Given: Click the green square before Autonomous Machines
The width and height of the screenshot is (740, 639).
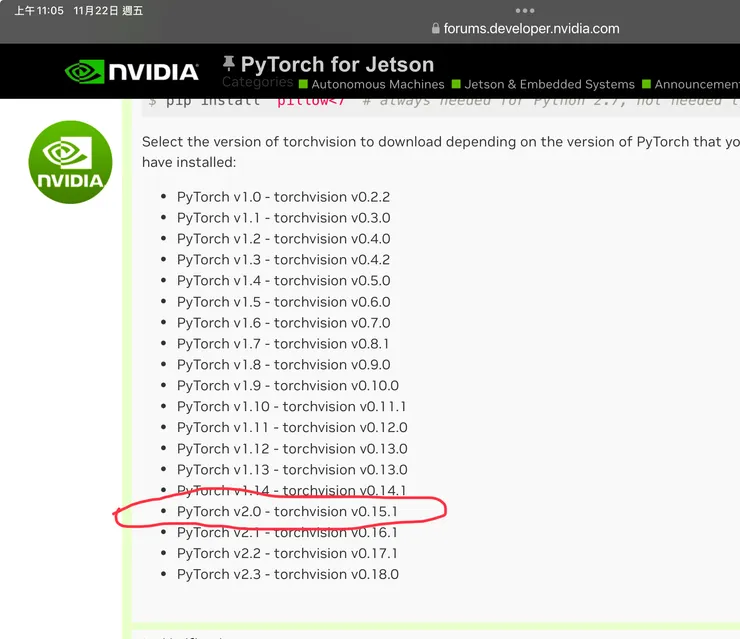Looking at the screenshot, I should click(303, 84).
